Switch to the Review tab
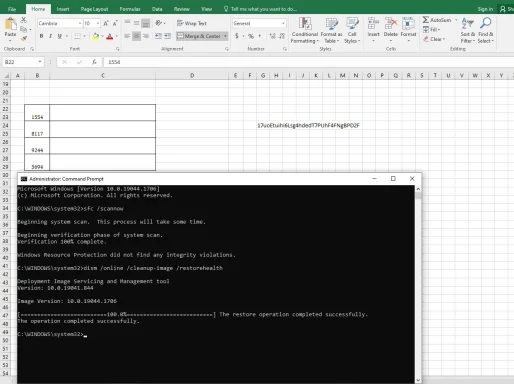This screenshot has height=384, width=514. point(182,9)
